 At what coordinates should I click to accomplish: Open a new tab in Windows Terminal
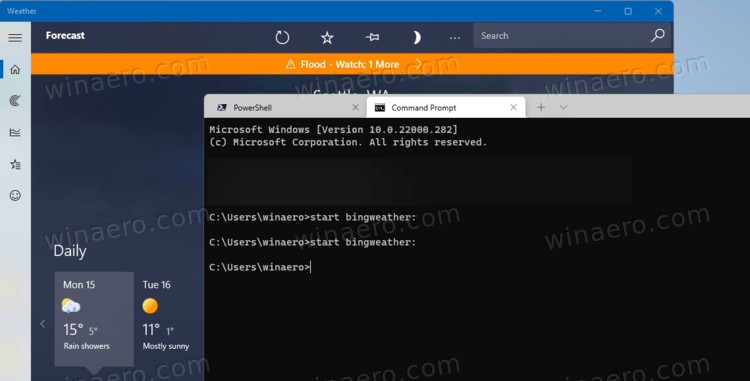click(541, 108)
